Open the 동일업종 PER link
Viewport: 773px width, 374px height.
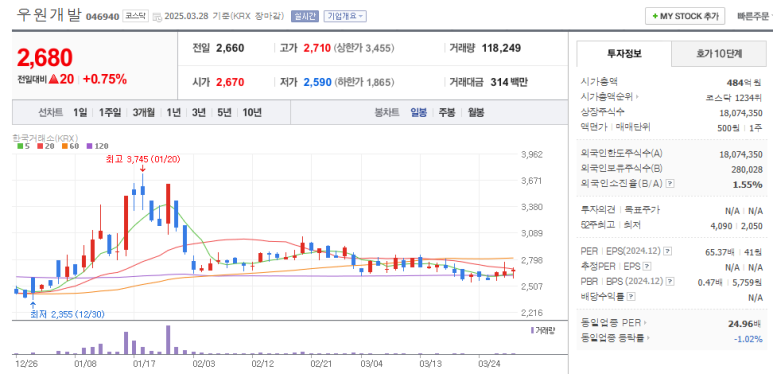tap(614, 323)
